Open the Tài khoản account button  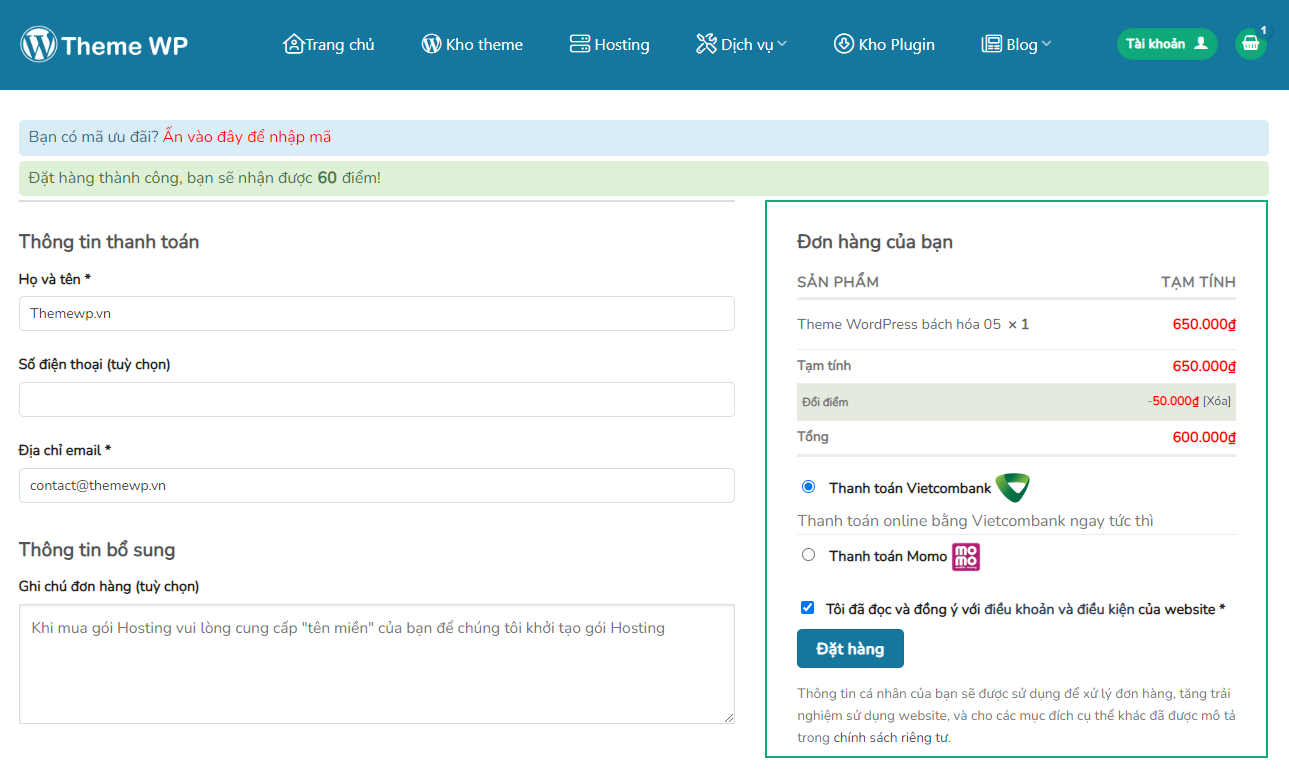(1166, 44)
